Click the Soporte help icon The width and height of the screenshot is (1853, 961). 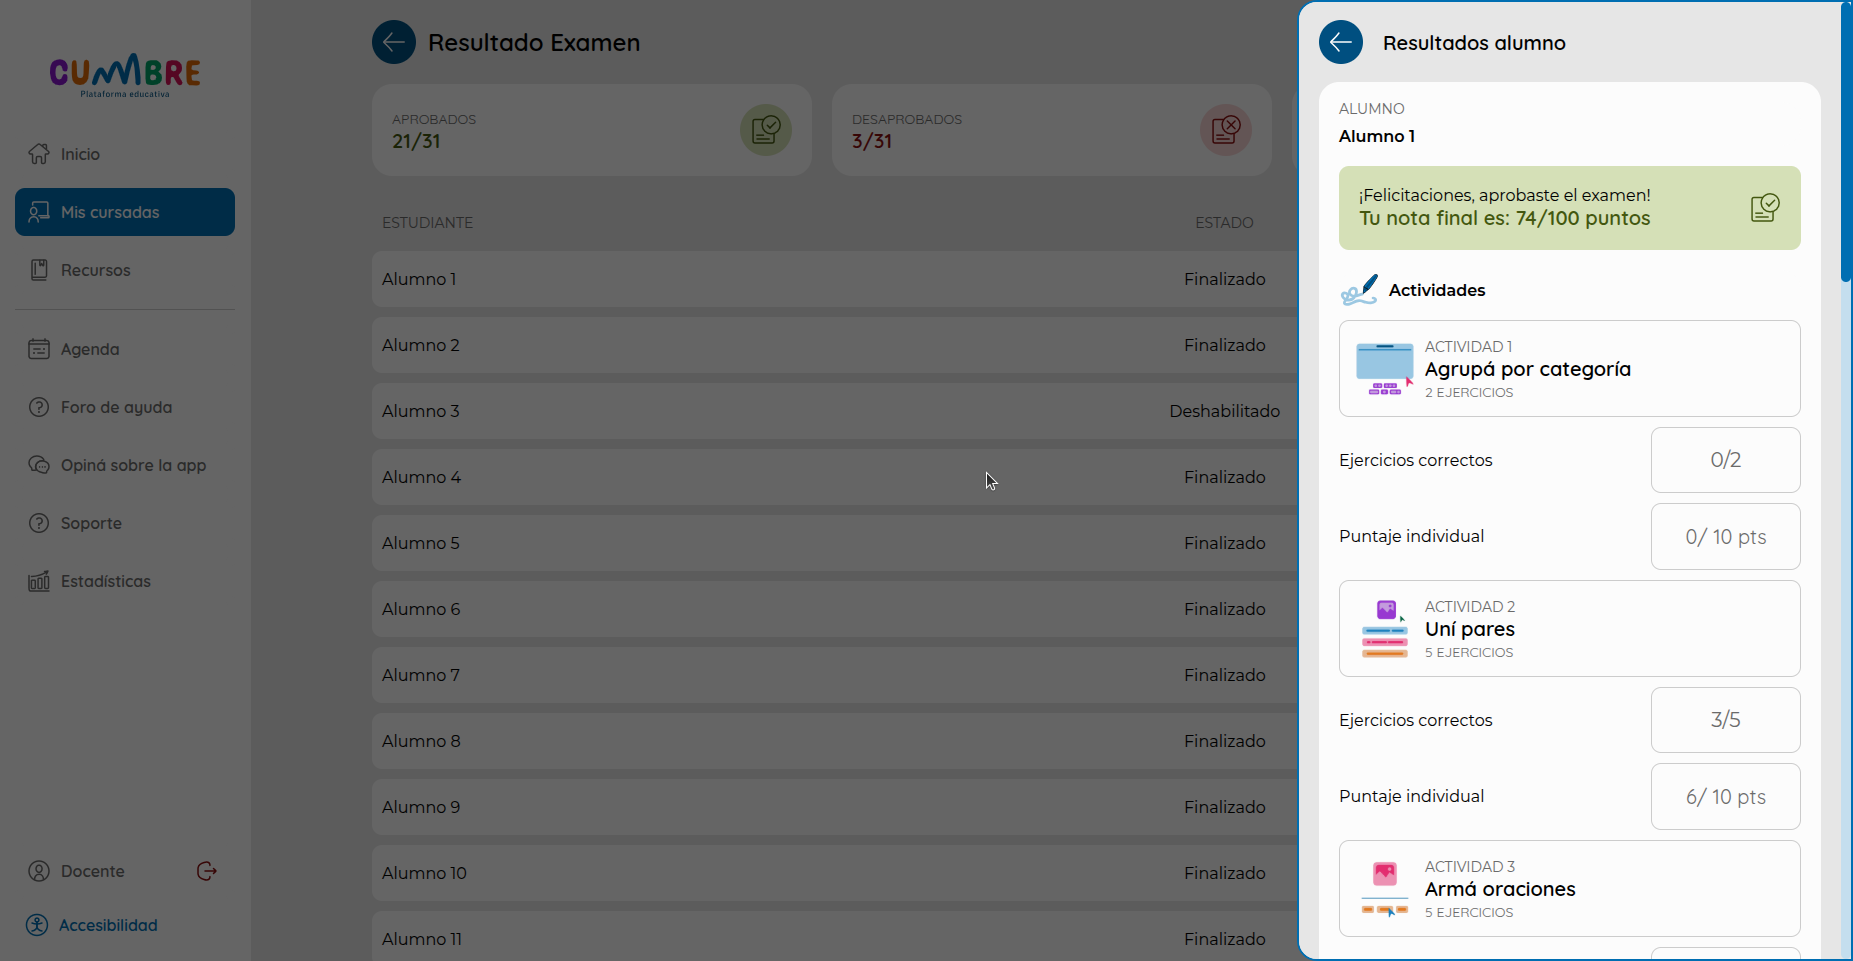[39, 523]
